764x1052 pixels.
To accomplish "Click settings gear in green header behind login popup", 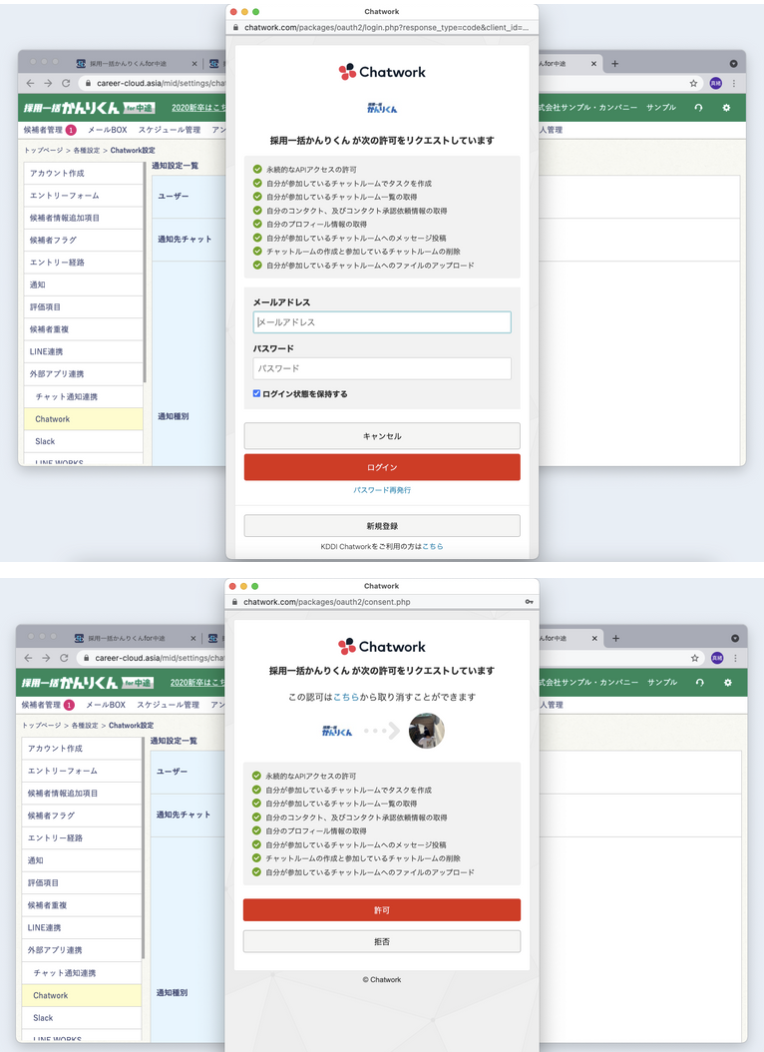I will pyautogui.click(x=726, y=107).
